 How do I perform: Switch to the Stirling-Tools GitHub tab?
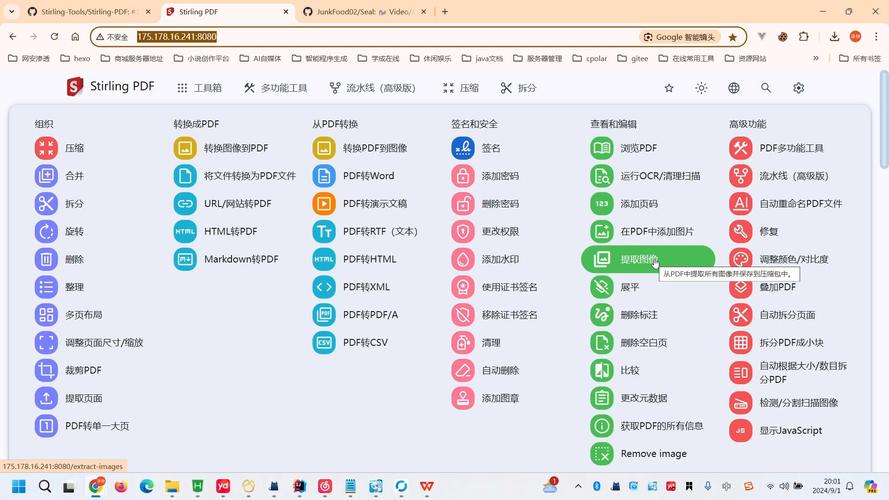89,11
